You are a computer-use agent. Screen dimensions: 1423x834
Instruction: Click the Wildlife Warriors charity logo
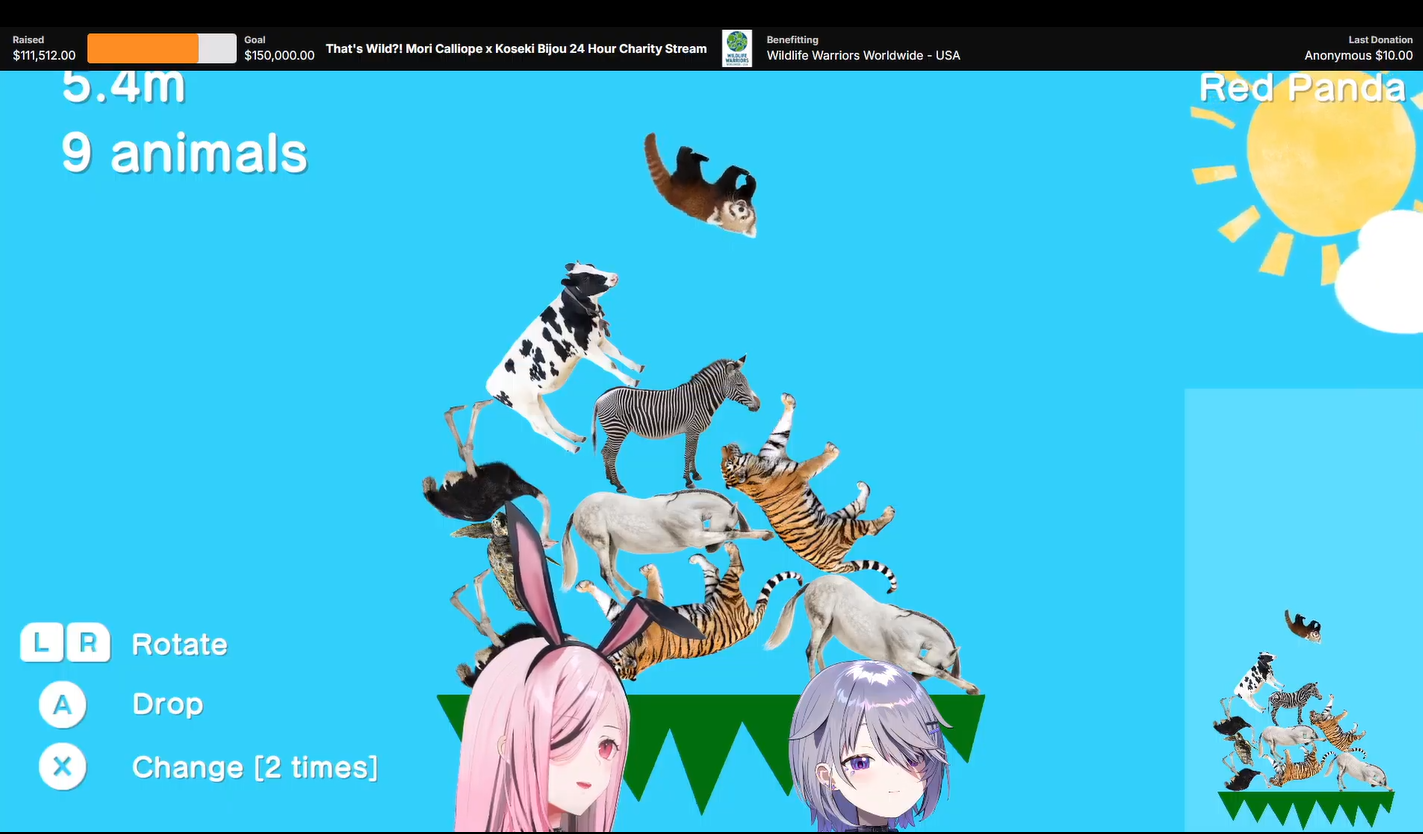(x=737, y=48)
